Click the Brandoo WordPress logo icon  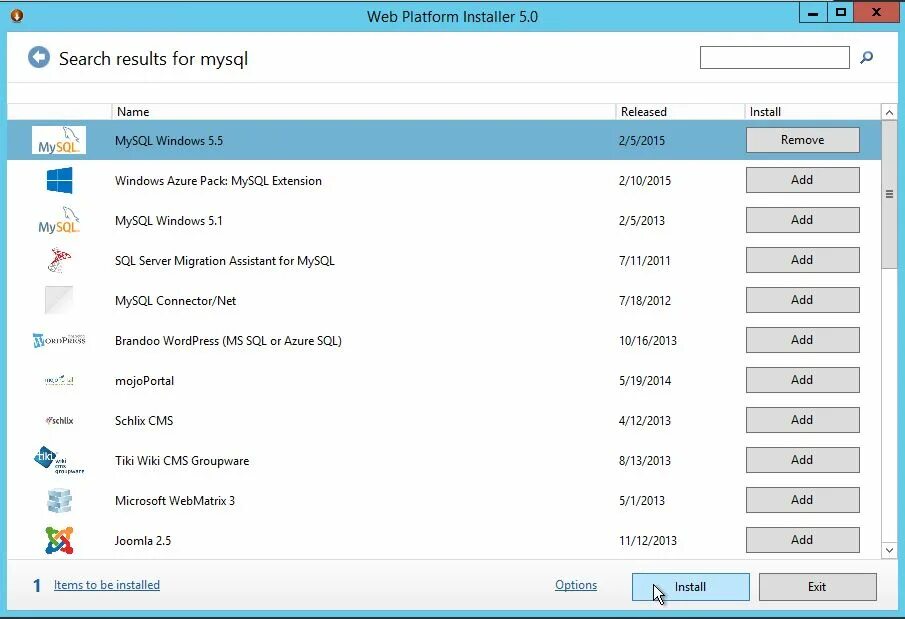(x=59, y=340)
